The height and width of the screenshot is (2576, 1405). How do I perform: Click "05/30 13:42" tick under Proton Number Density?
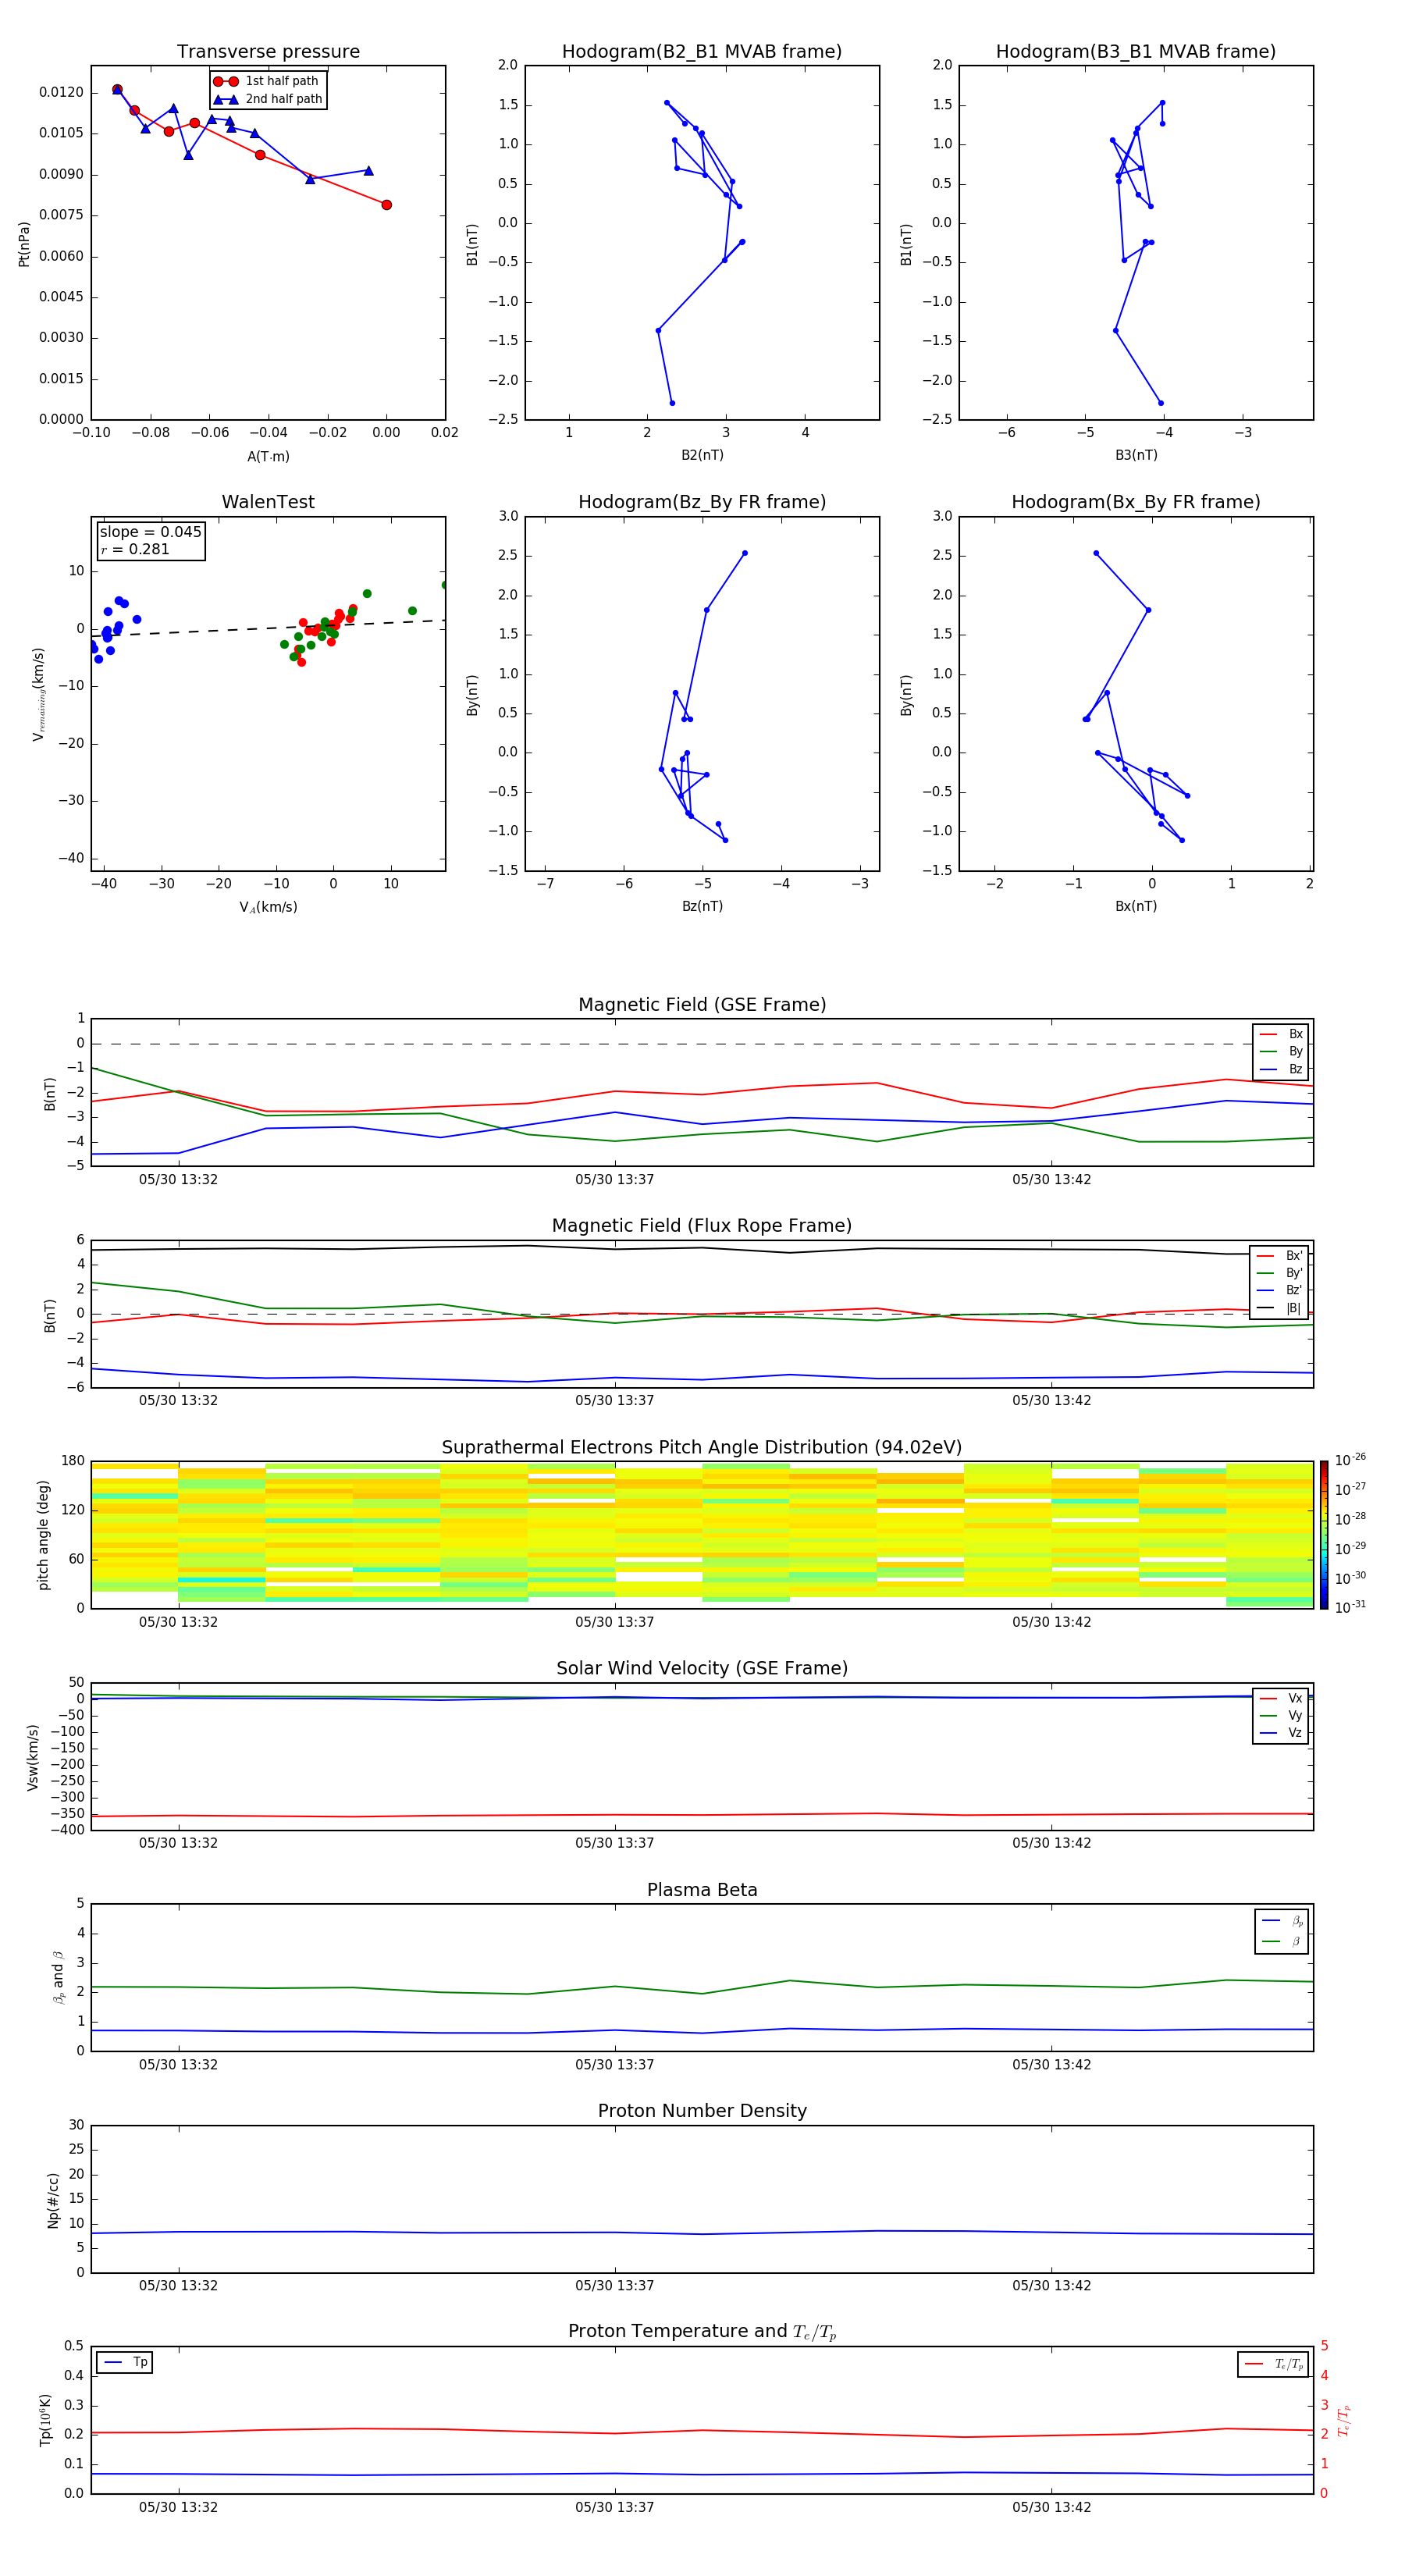tap(1051, 2286)
